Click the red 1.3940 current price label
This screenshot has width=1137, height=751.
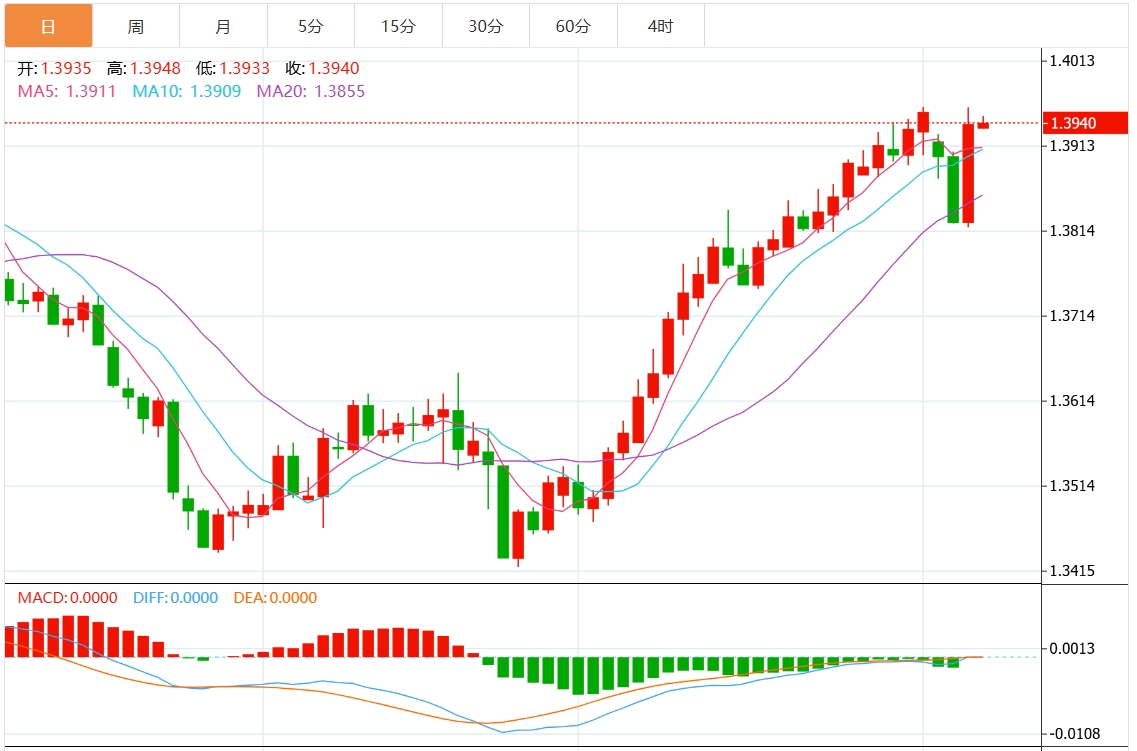[1085, 123]
